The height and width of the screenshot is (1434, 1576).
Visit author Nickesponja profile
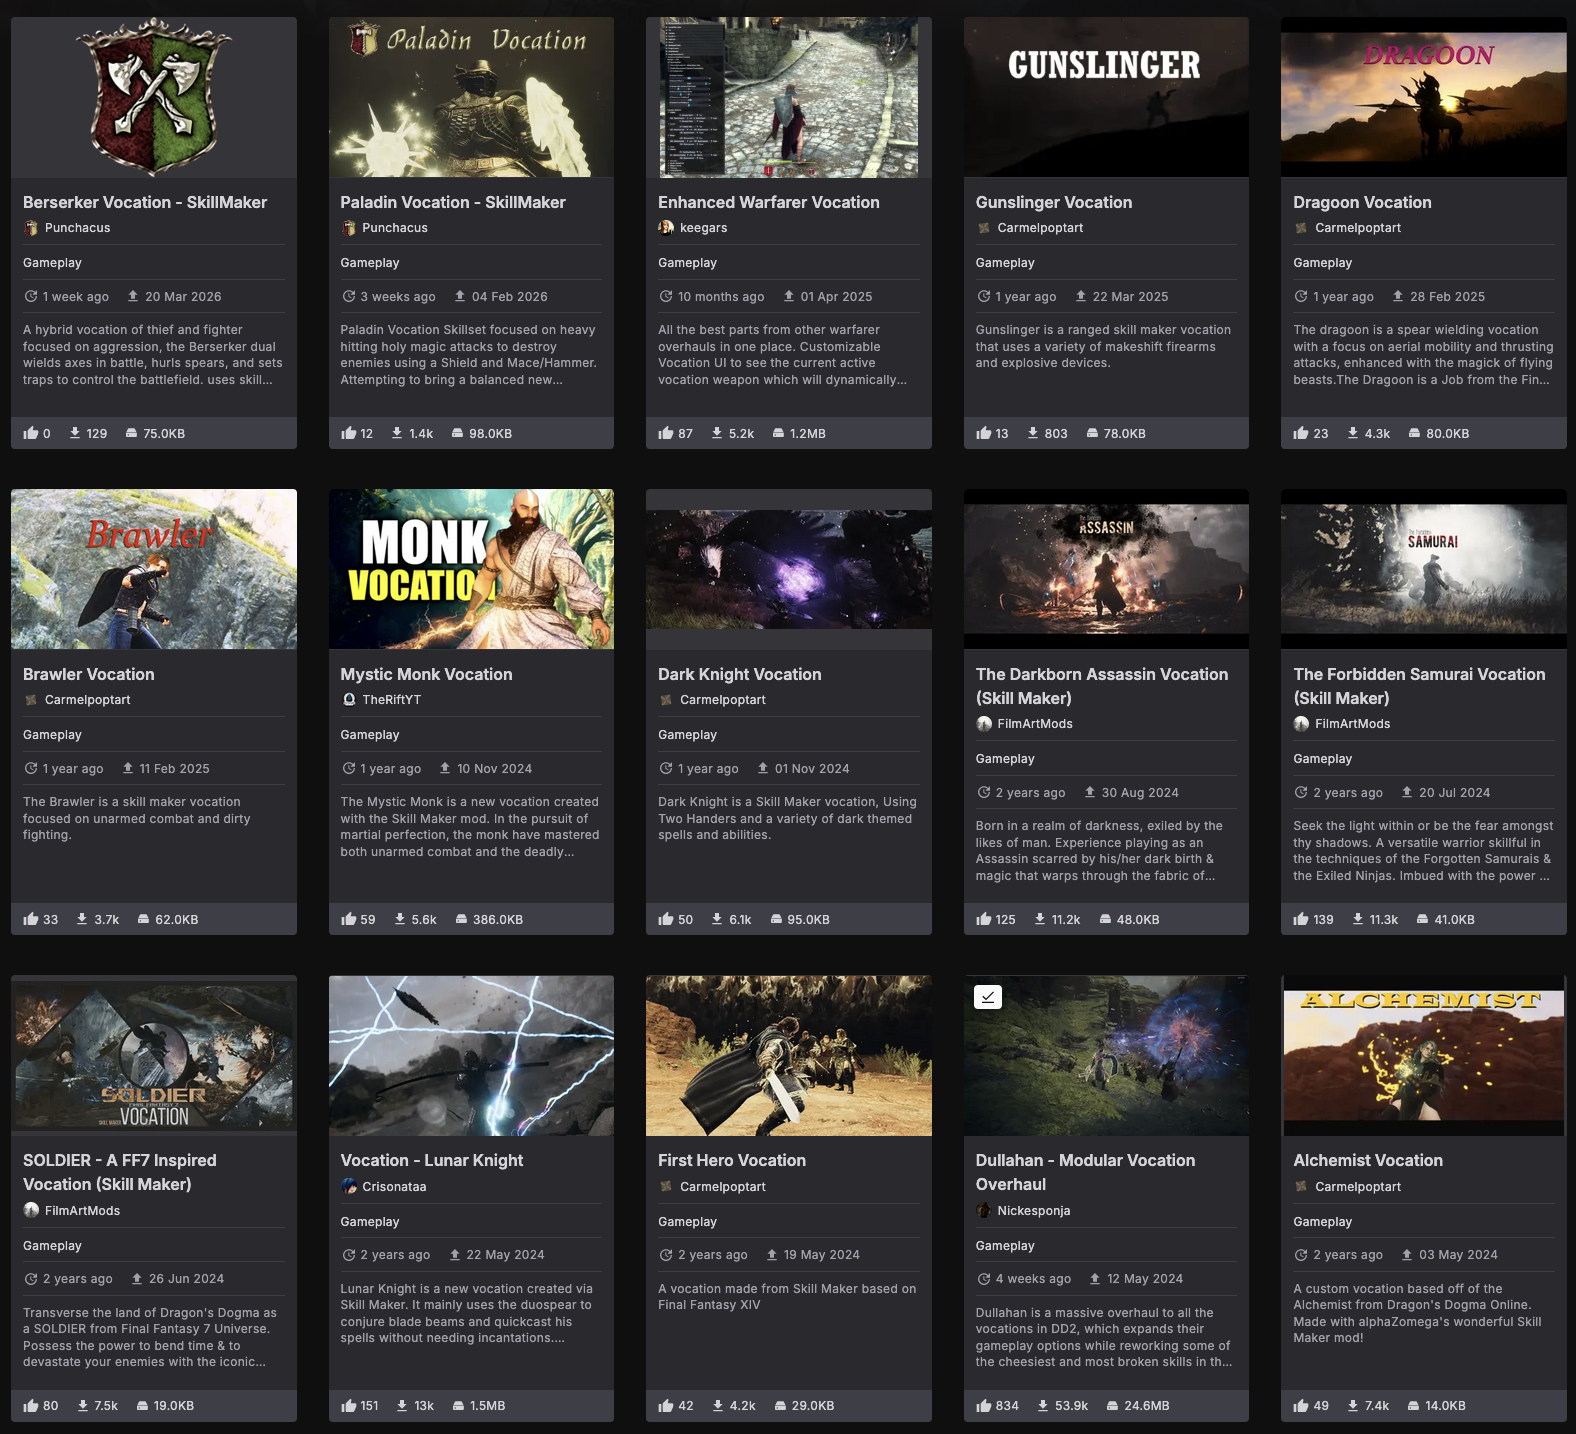click(x=1034, y=1211)
